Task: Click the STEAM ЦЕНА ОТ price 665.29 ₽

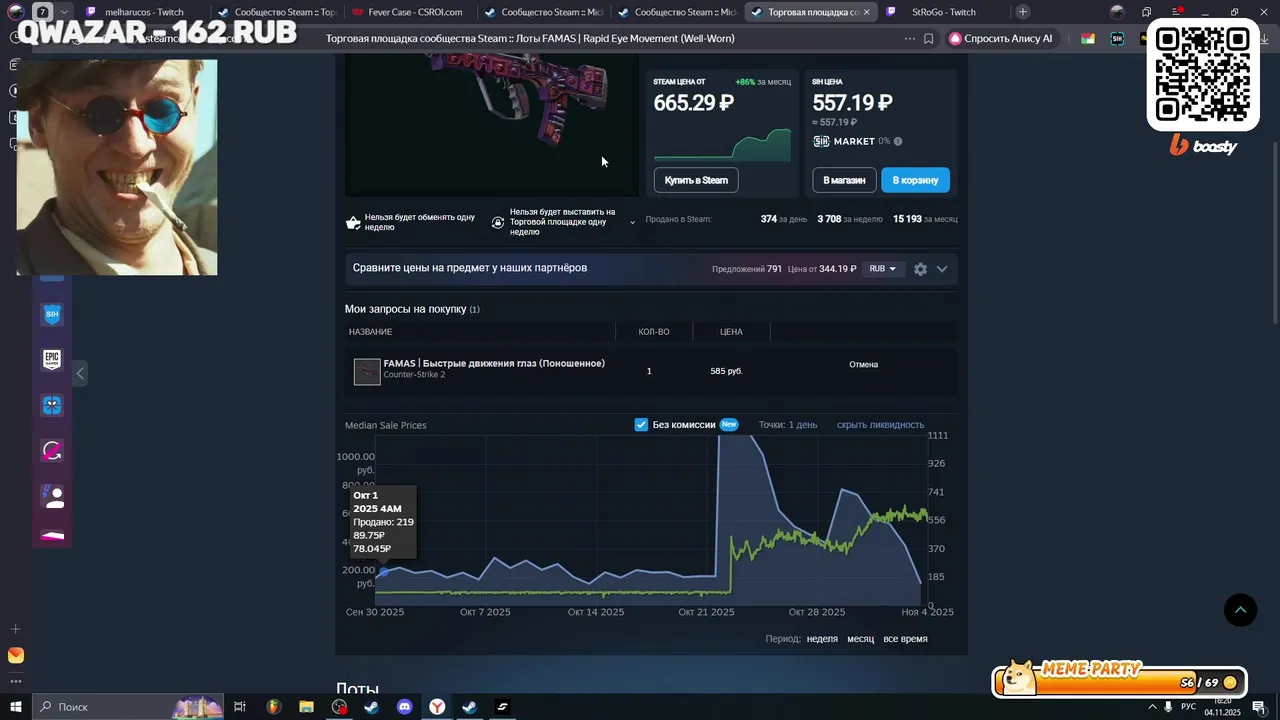Action: [x=694, y=103]
